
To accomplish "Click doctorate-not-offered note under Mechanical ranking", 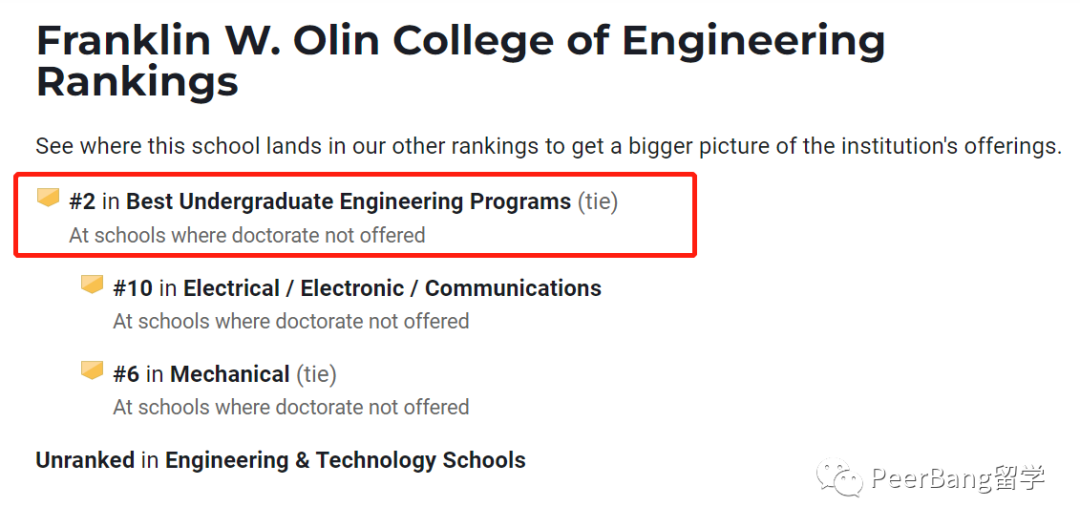I will point(291,408).
